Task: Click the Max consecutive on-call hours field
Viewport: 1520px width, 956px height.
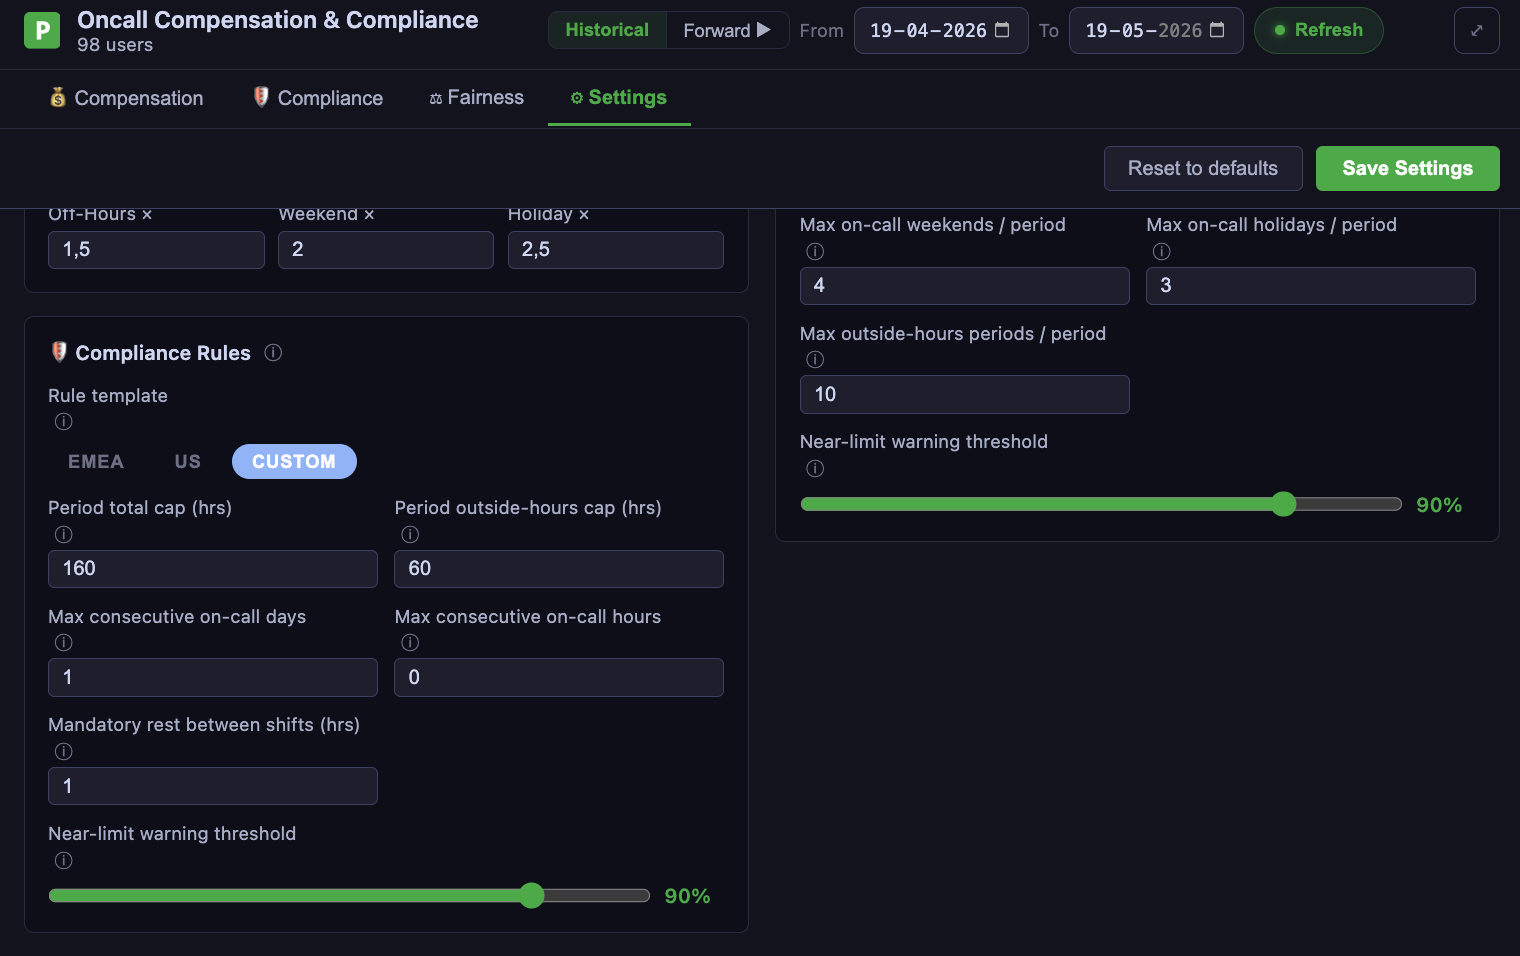Action: click(x=559, y=677)
